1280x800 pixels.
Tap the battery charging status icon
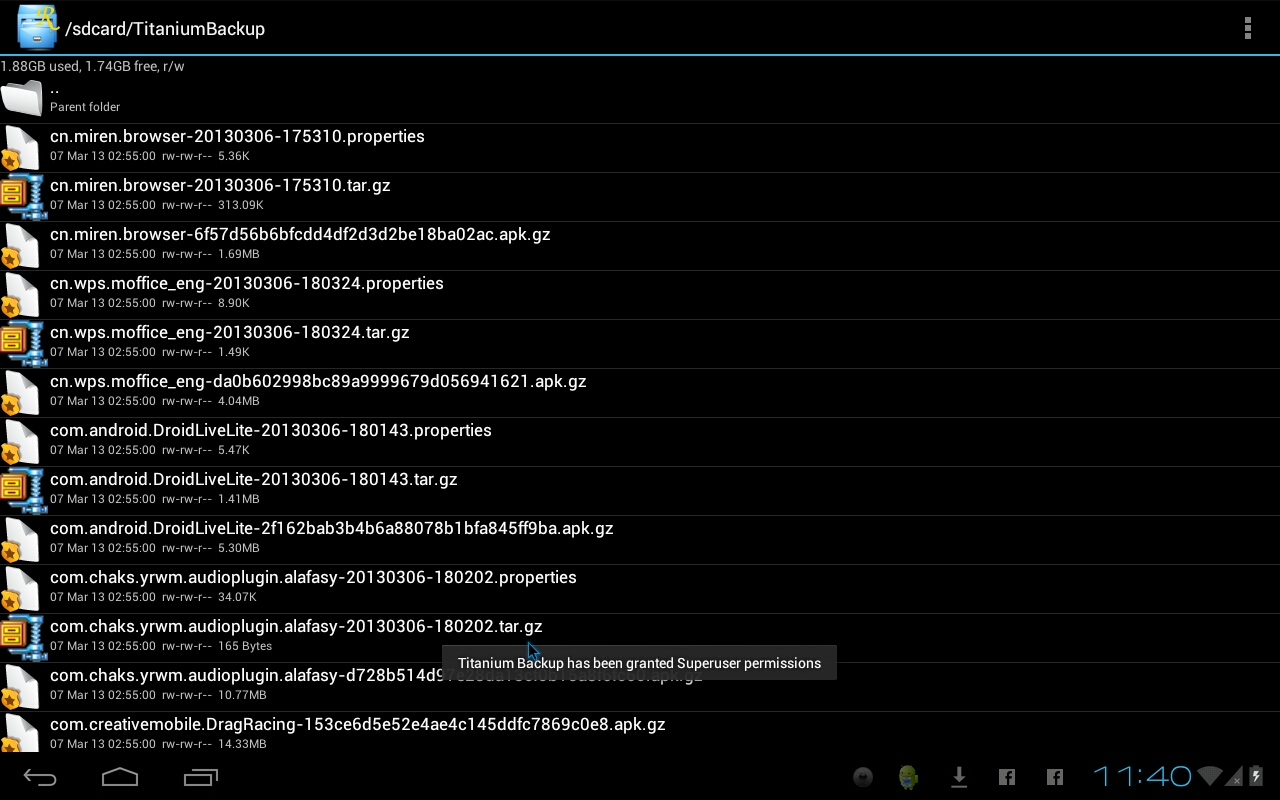pos(1256,776)
